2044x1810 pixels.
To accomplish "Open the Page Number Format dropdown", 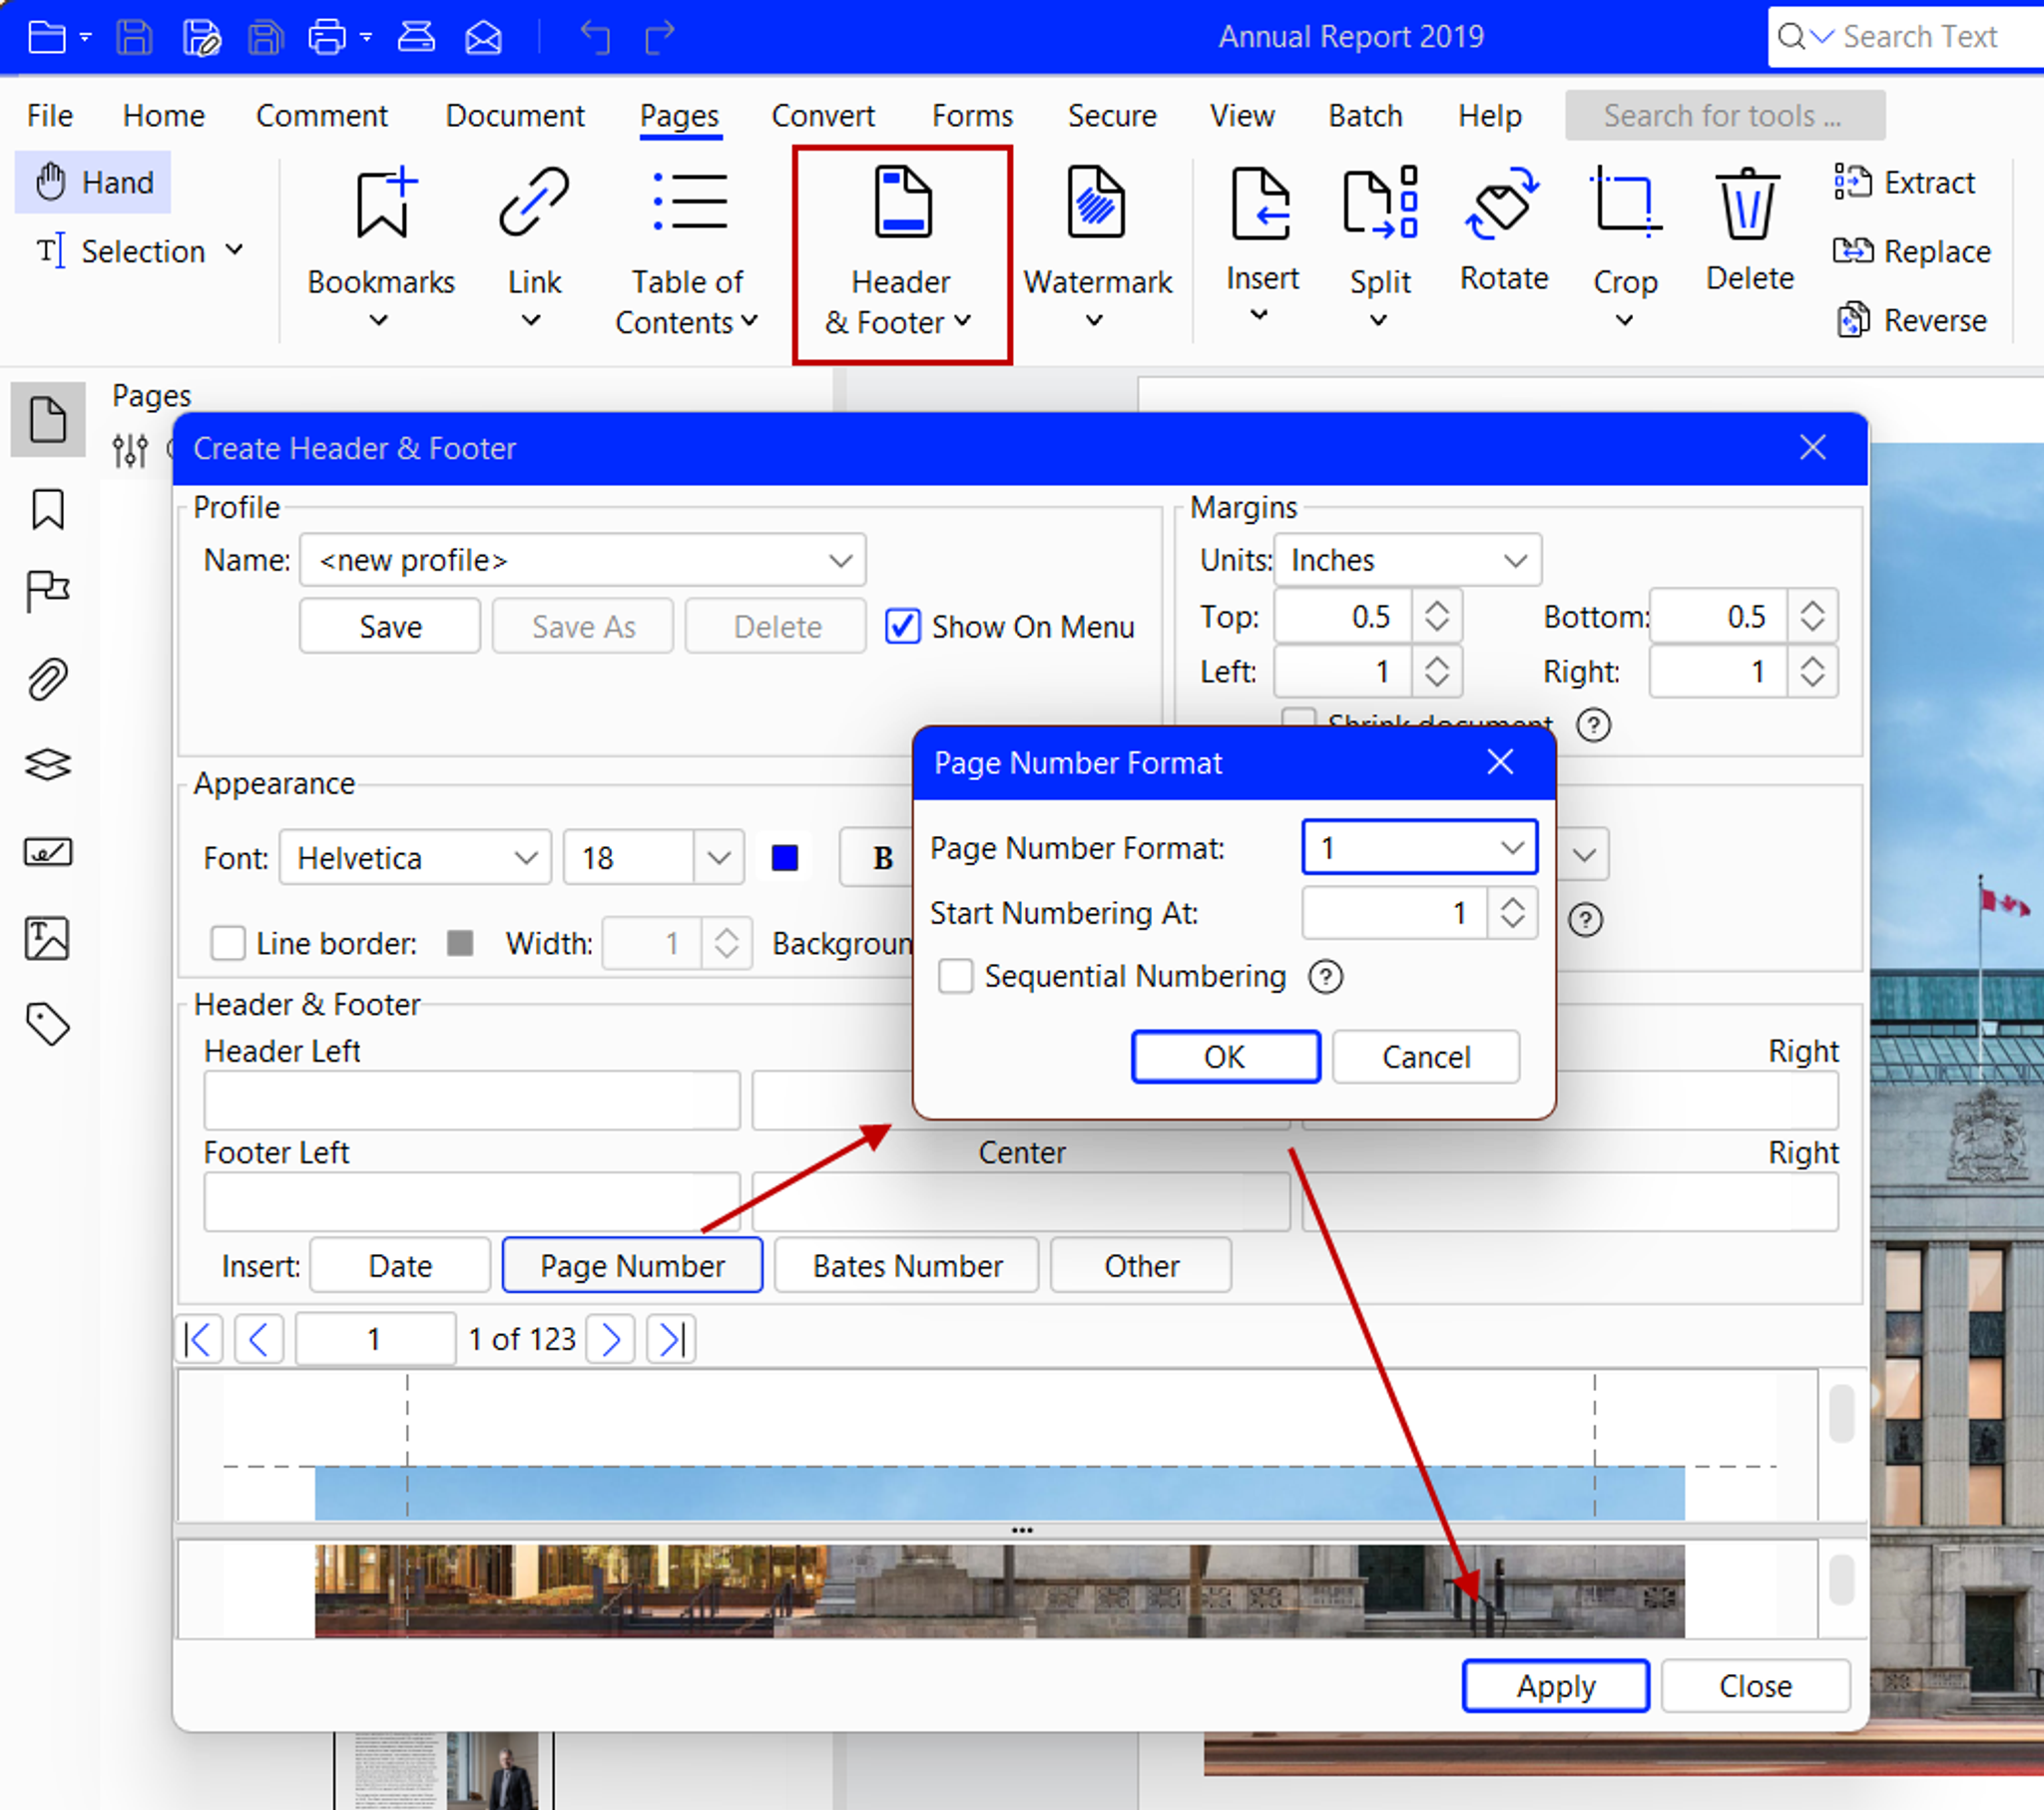I will [x=1418, y=848].
